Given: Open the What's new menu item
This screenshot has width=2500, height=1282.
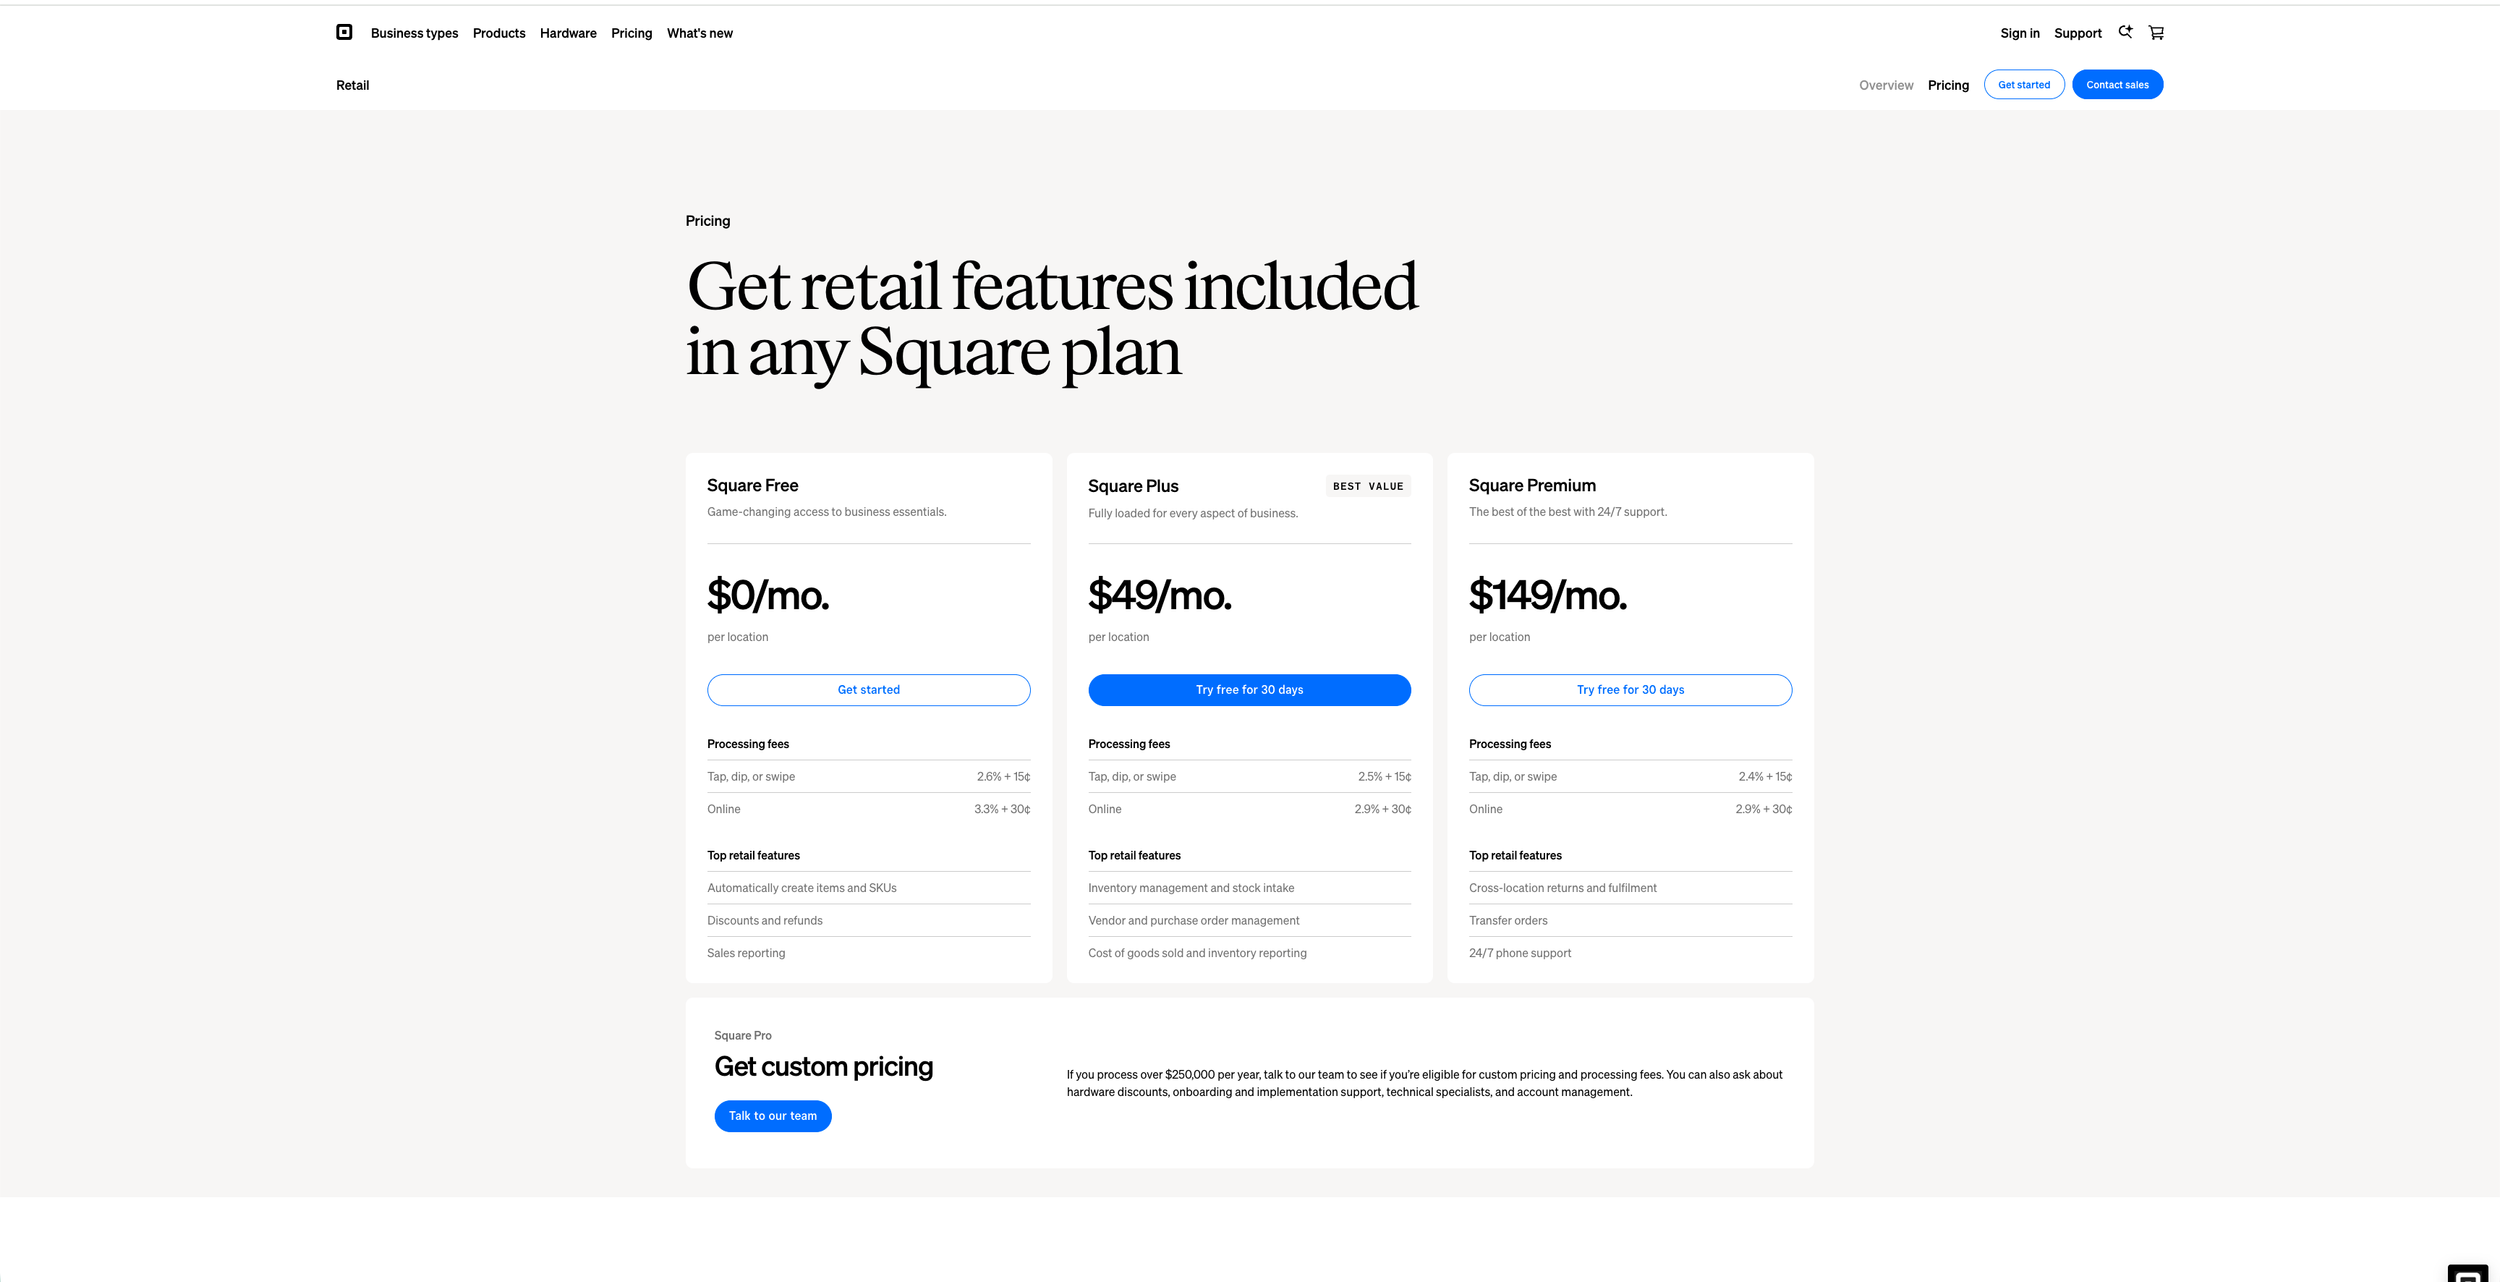Looking at the screenshot, I should click(x=699, y=33).
